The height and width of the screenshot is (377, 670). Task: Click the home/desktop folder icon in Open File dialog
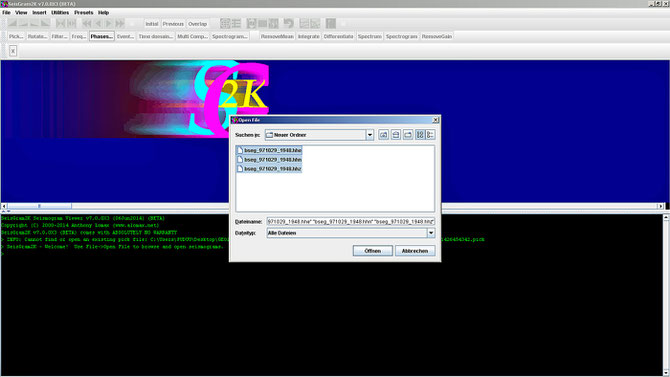pyautogui.click(x=396, y=135)
